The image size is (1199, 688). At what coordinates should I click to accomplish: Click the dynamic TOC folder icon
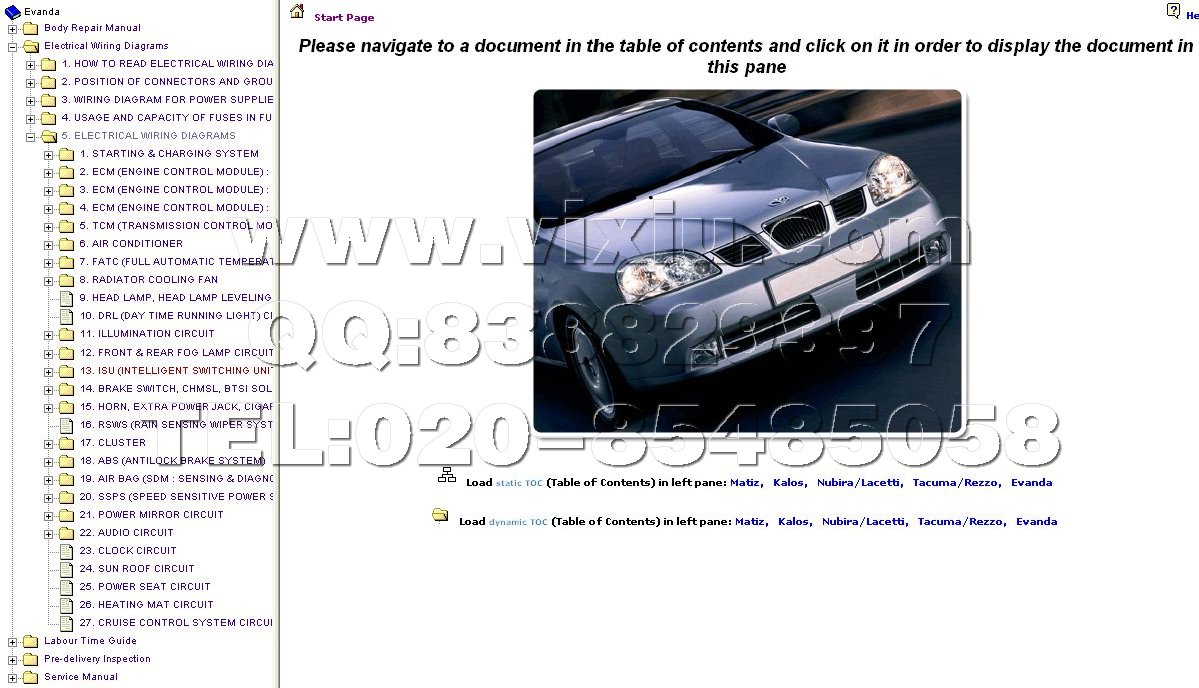click(x=440, y=515)
